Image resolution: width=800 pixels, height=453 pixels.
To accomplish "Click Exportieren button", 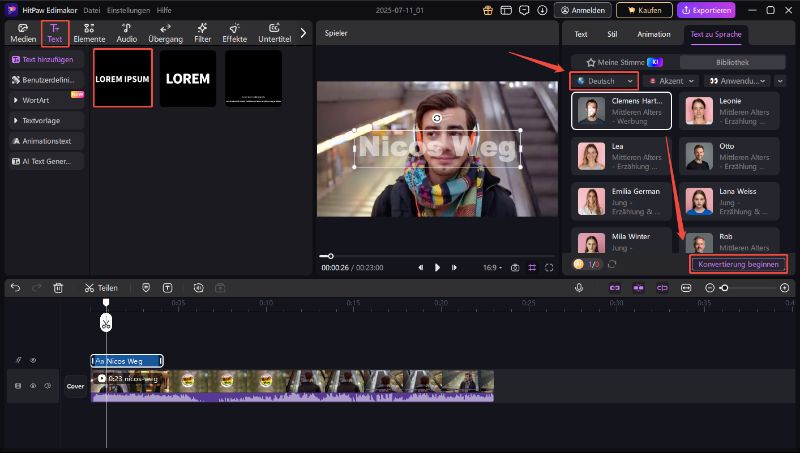I will 706,10.
